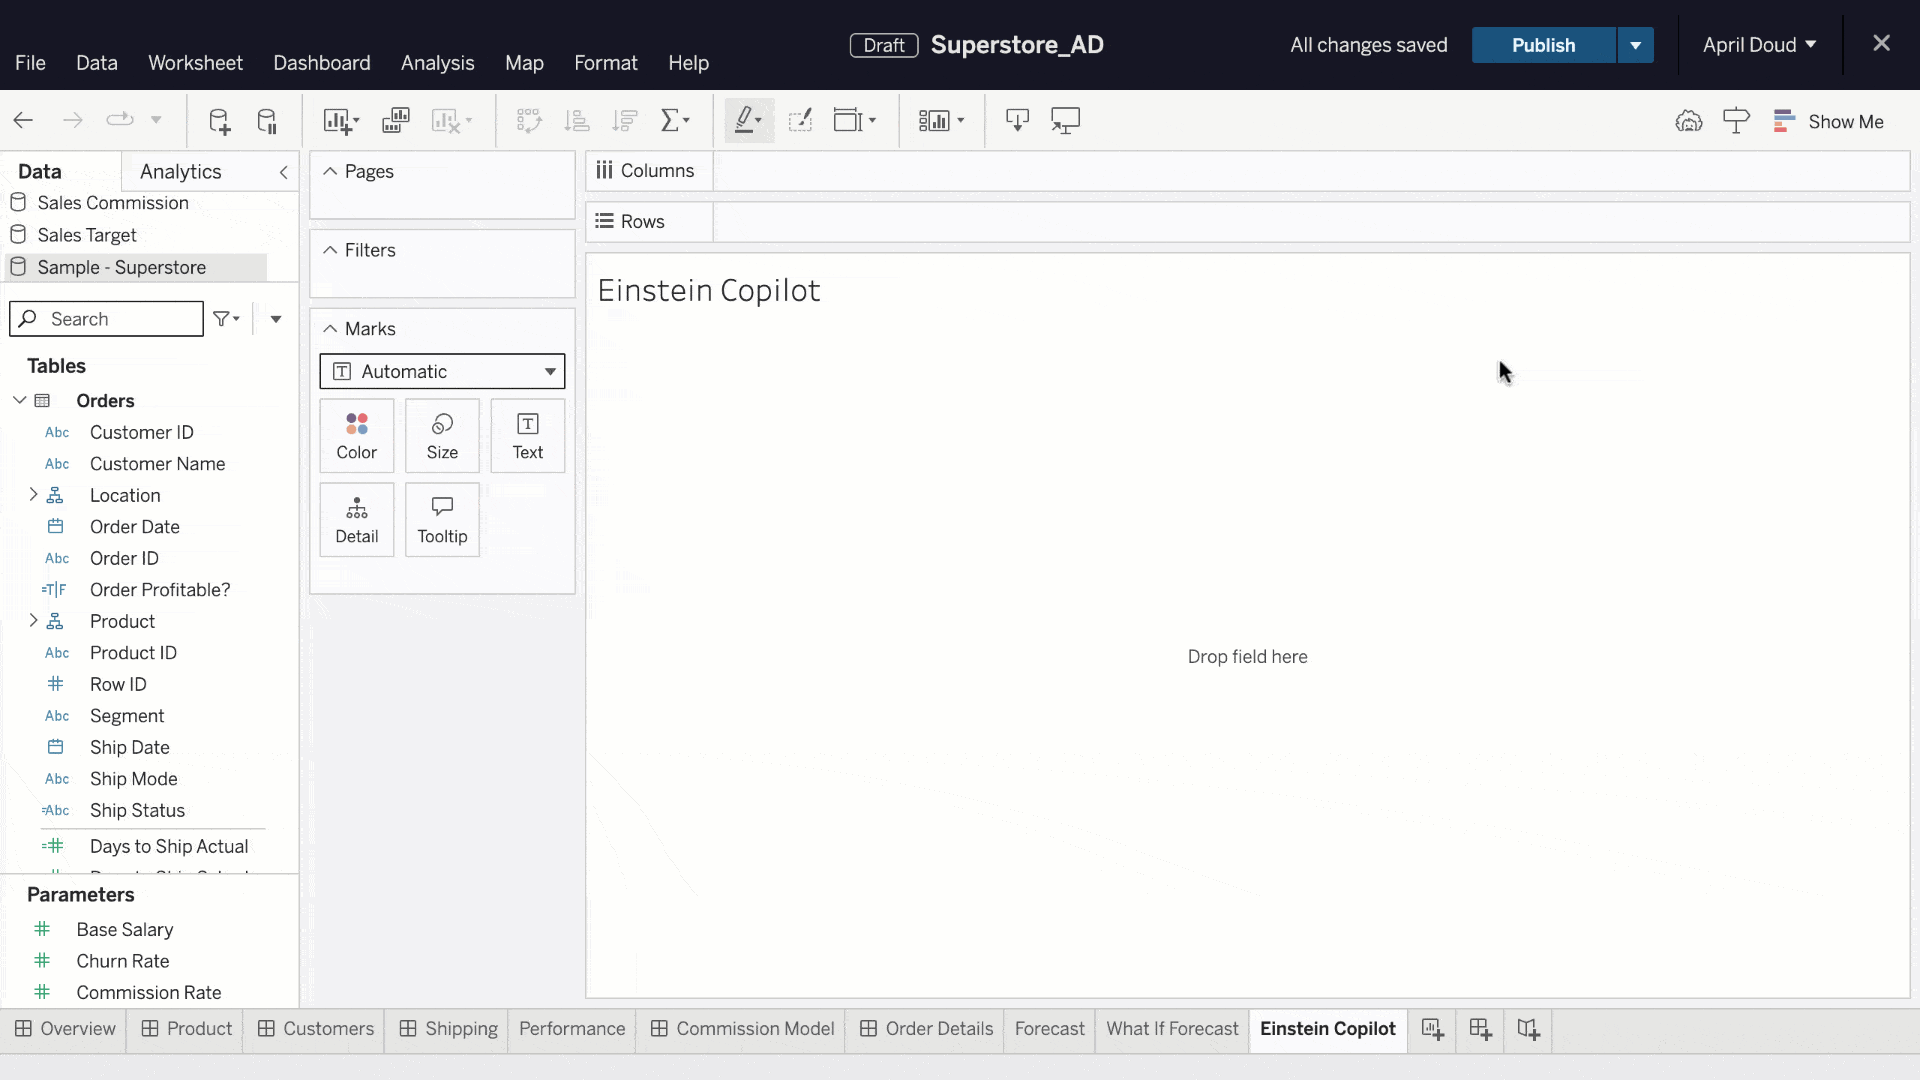Toggle the Analytics panel tab

181,171
